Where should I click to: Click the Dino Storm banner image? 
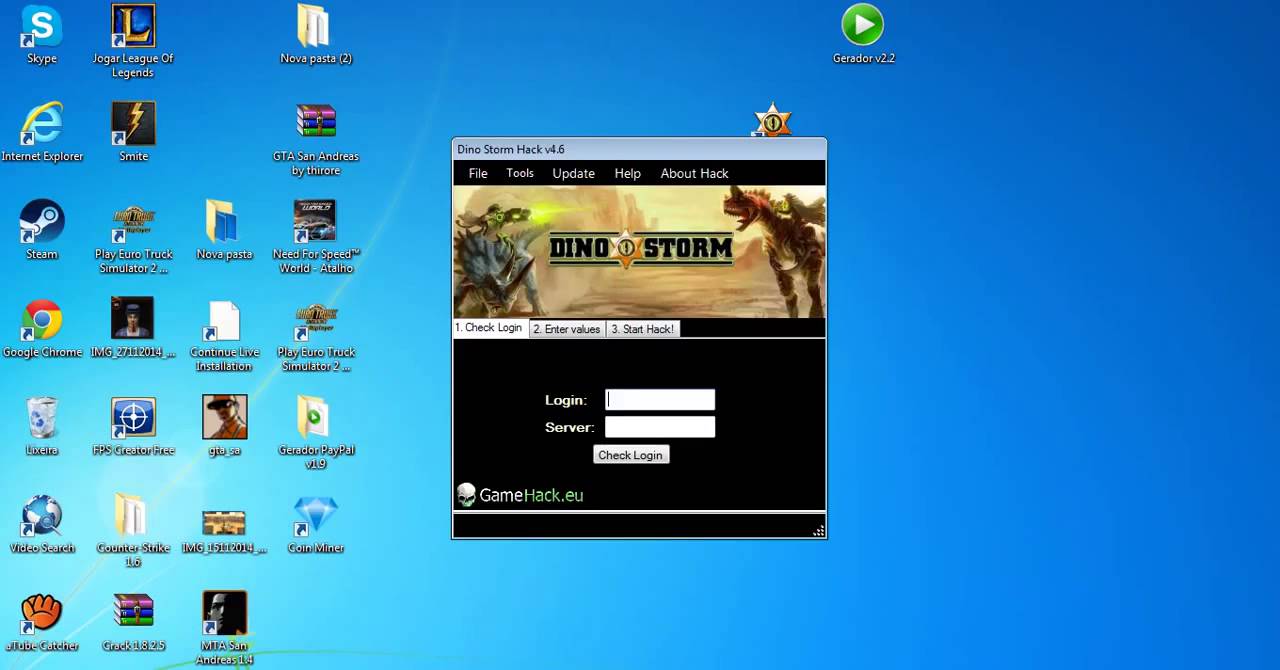point(639,252)
